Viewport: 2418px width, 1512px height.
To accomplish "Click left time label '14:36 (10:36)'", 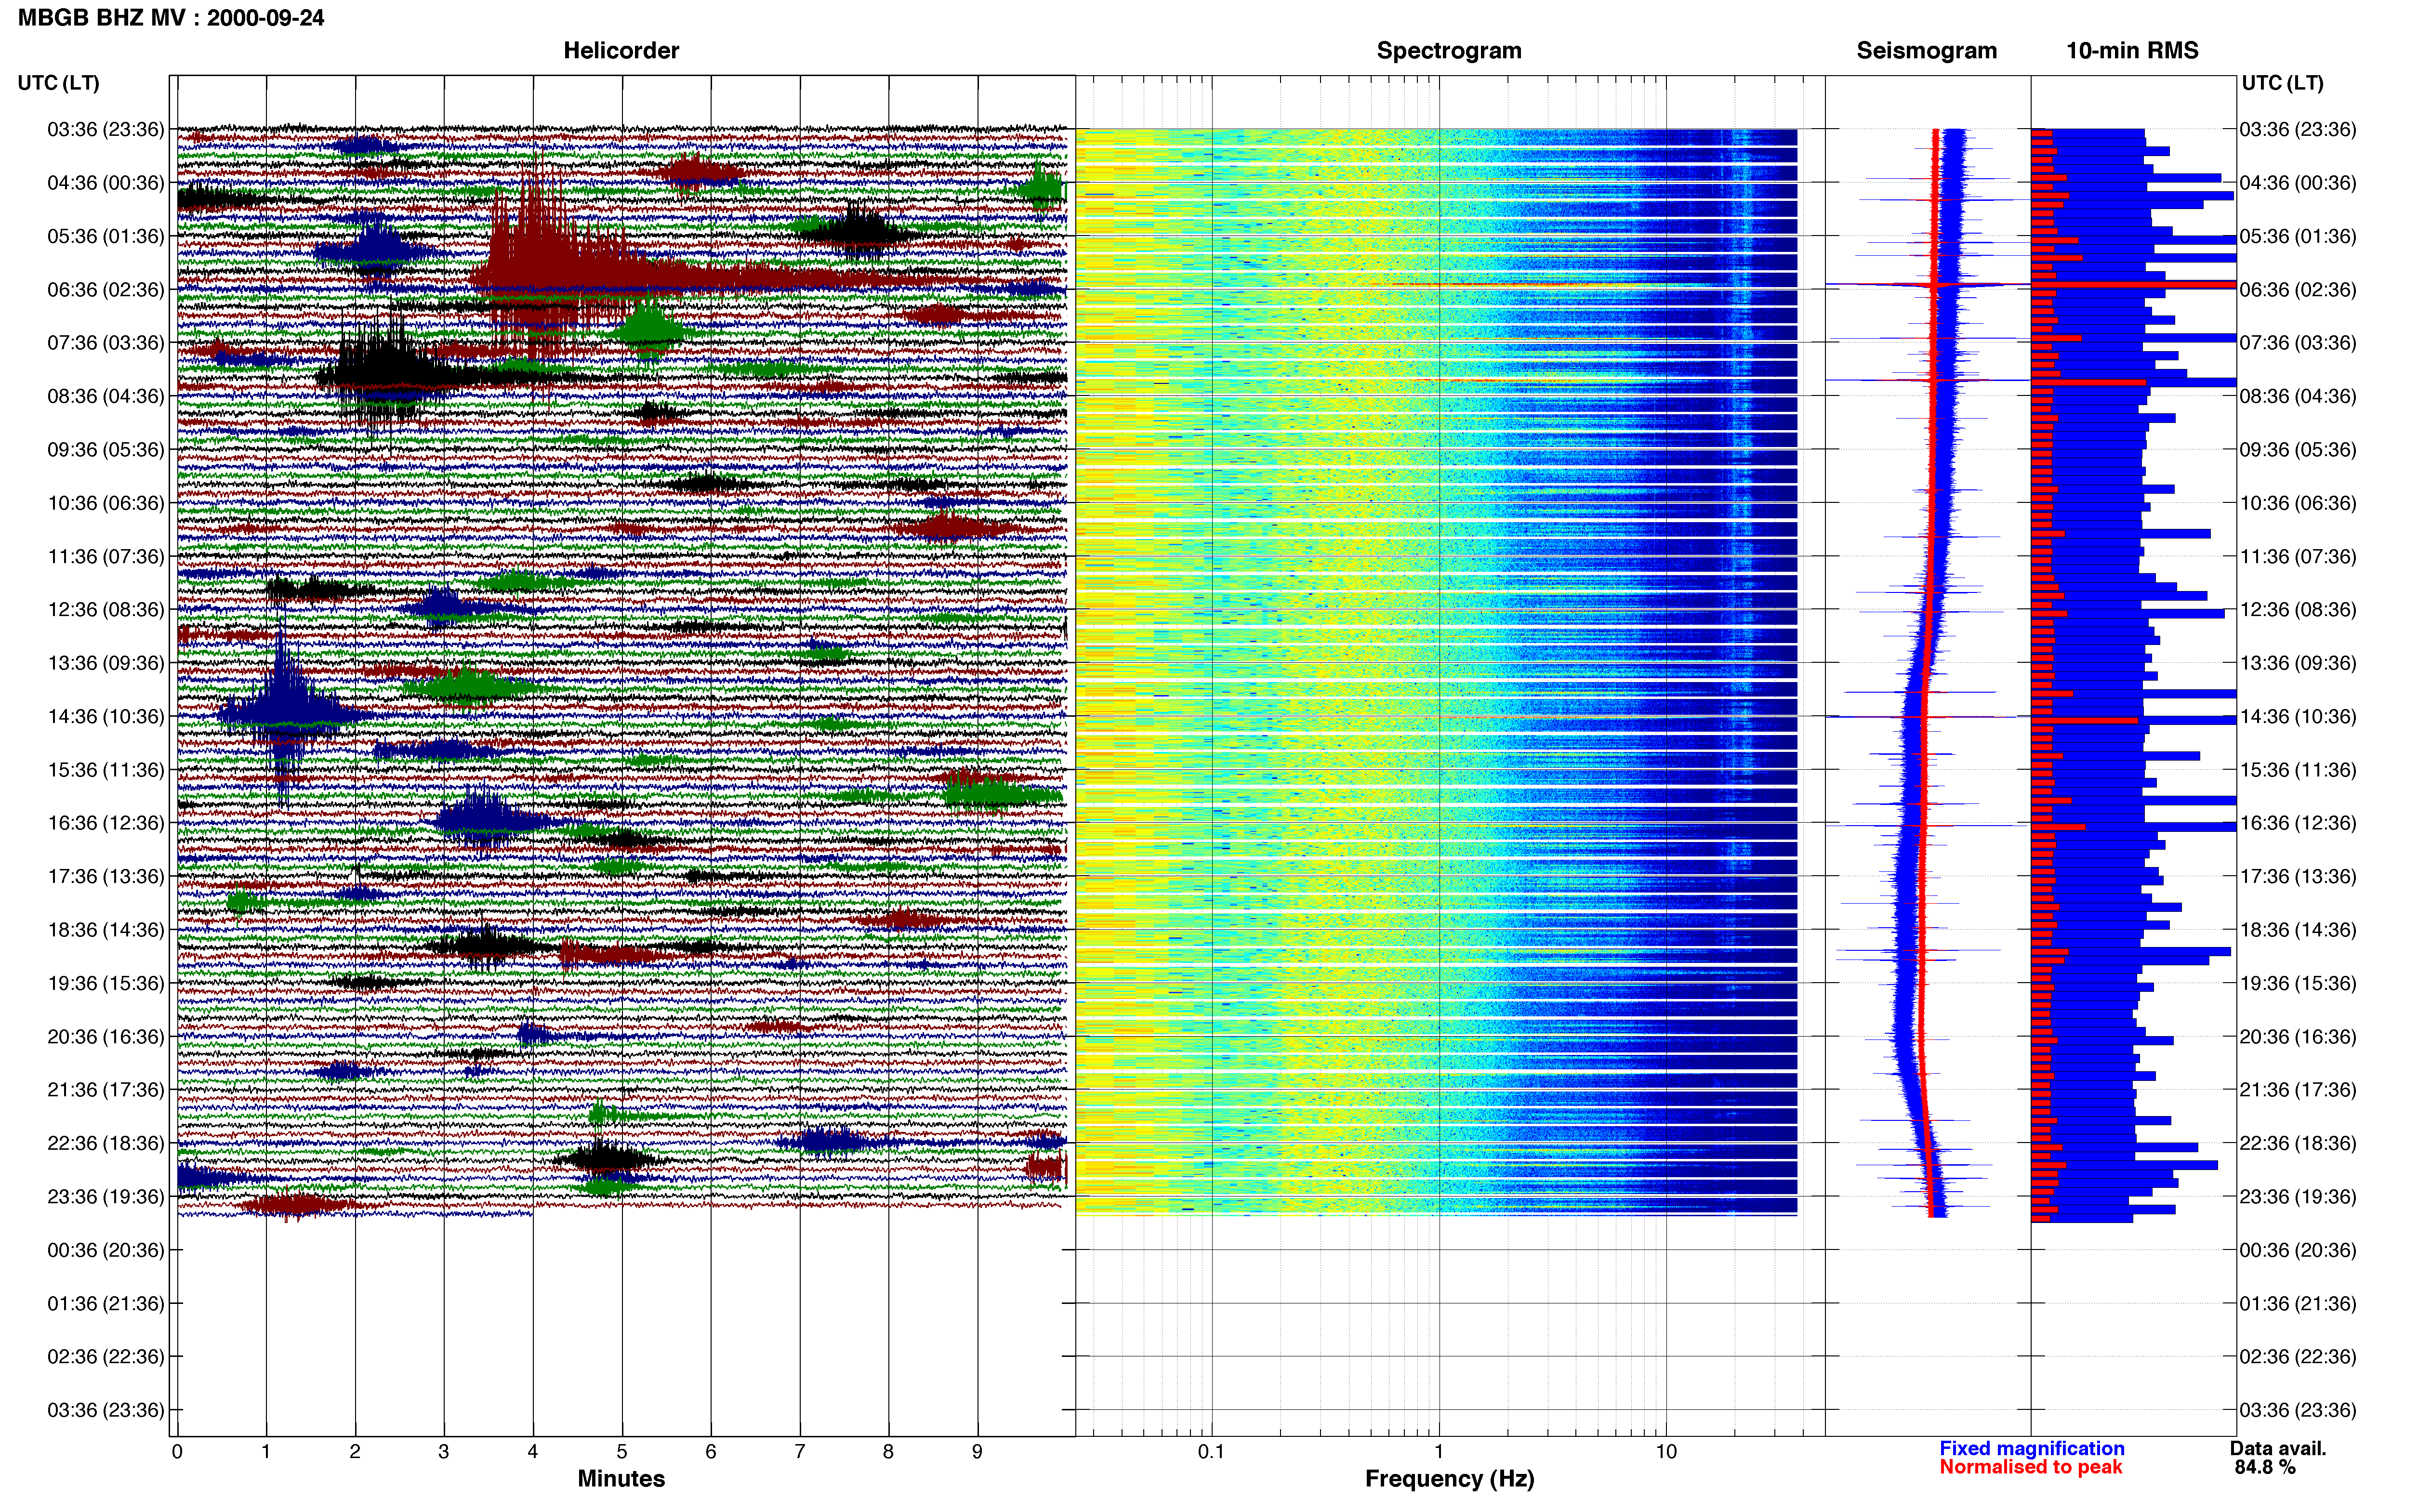I will point(106,716).
